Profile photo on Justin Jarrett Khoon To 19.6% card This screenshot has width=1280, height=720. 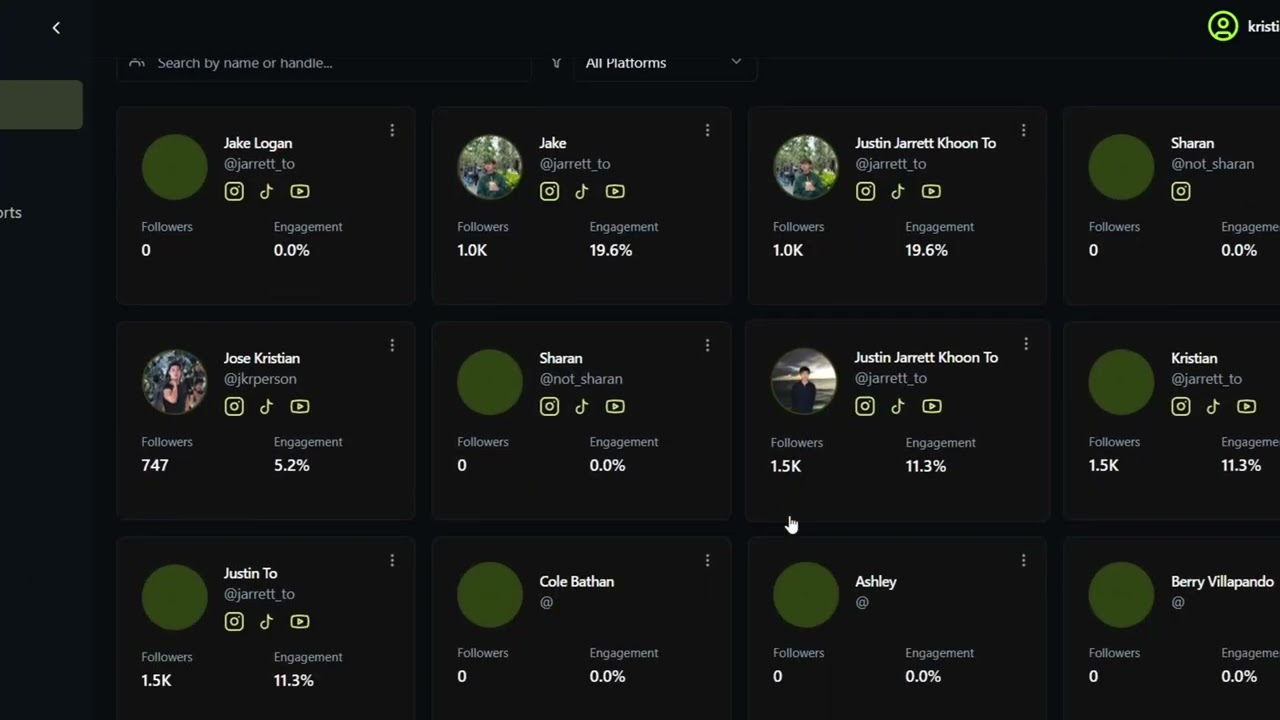(x=805, y=167)
